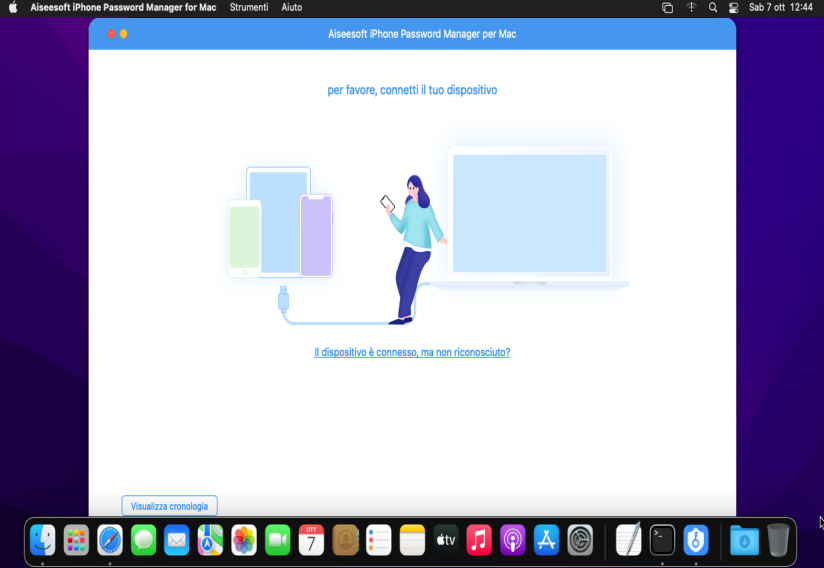Open the Trash from the Dock
This screenshot has height=568, width=824.
point(778,540)
